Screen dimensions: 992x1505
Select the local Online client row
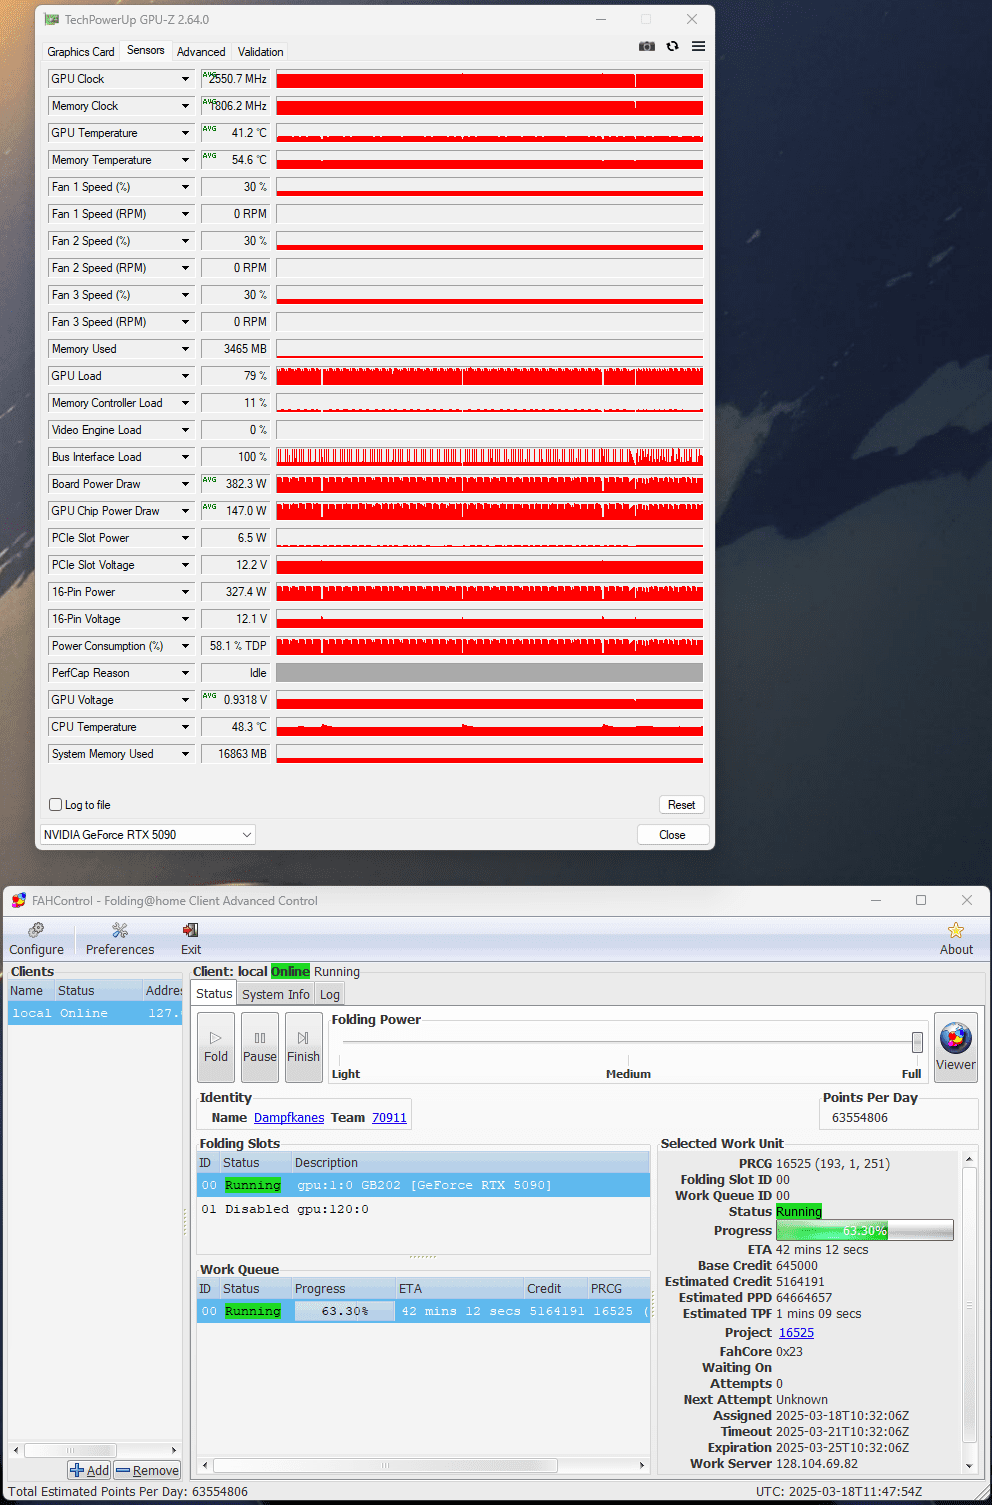point(95,1013)
